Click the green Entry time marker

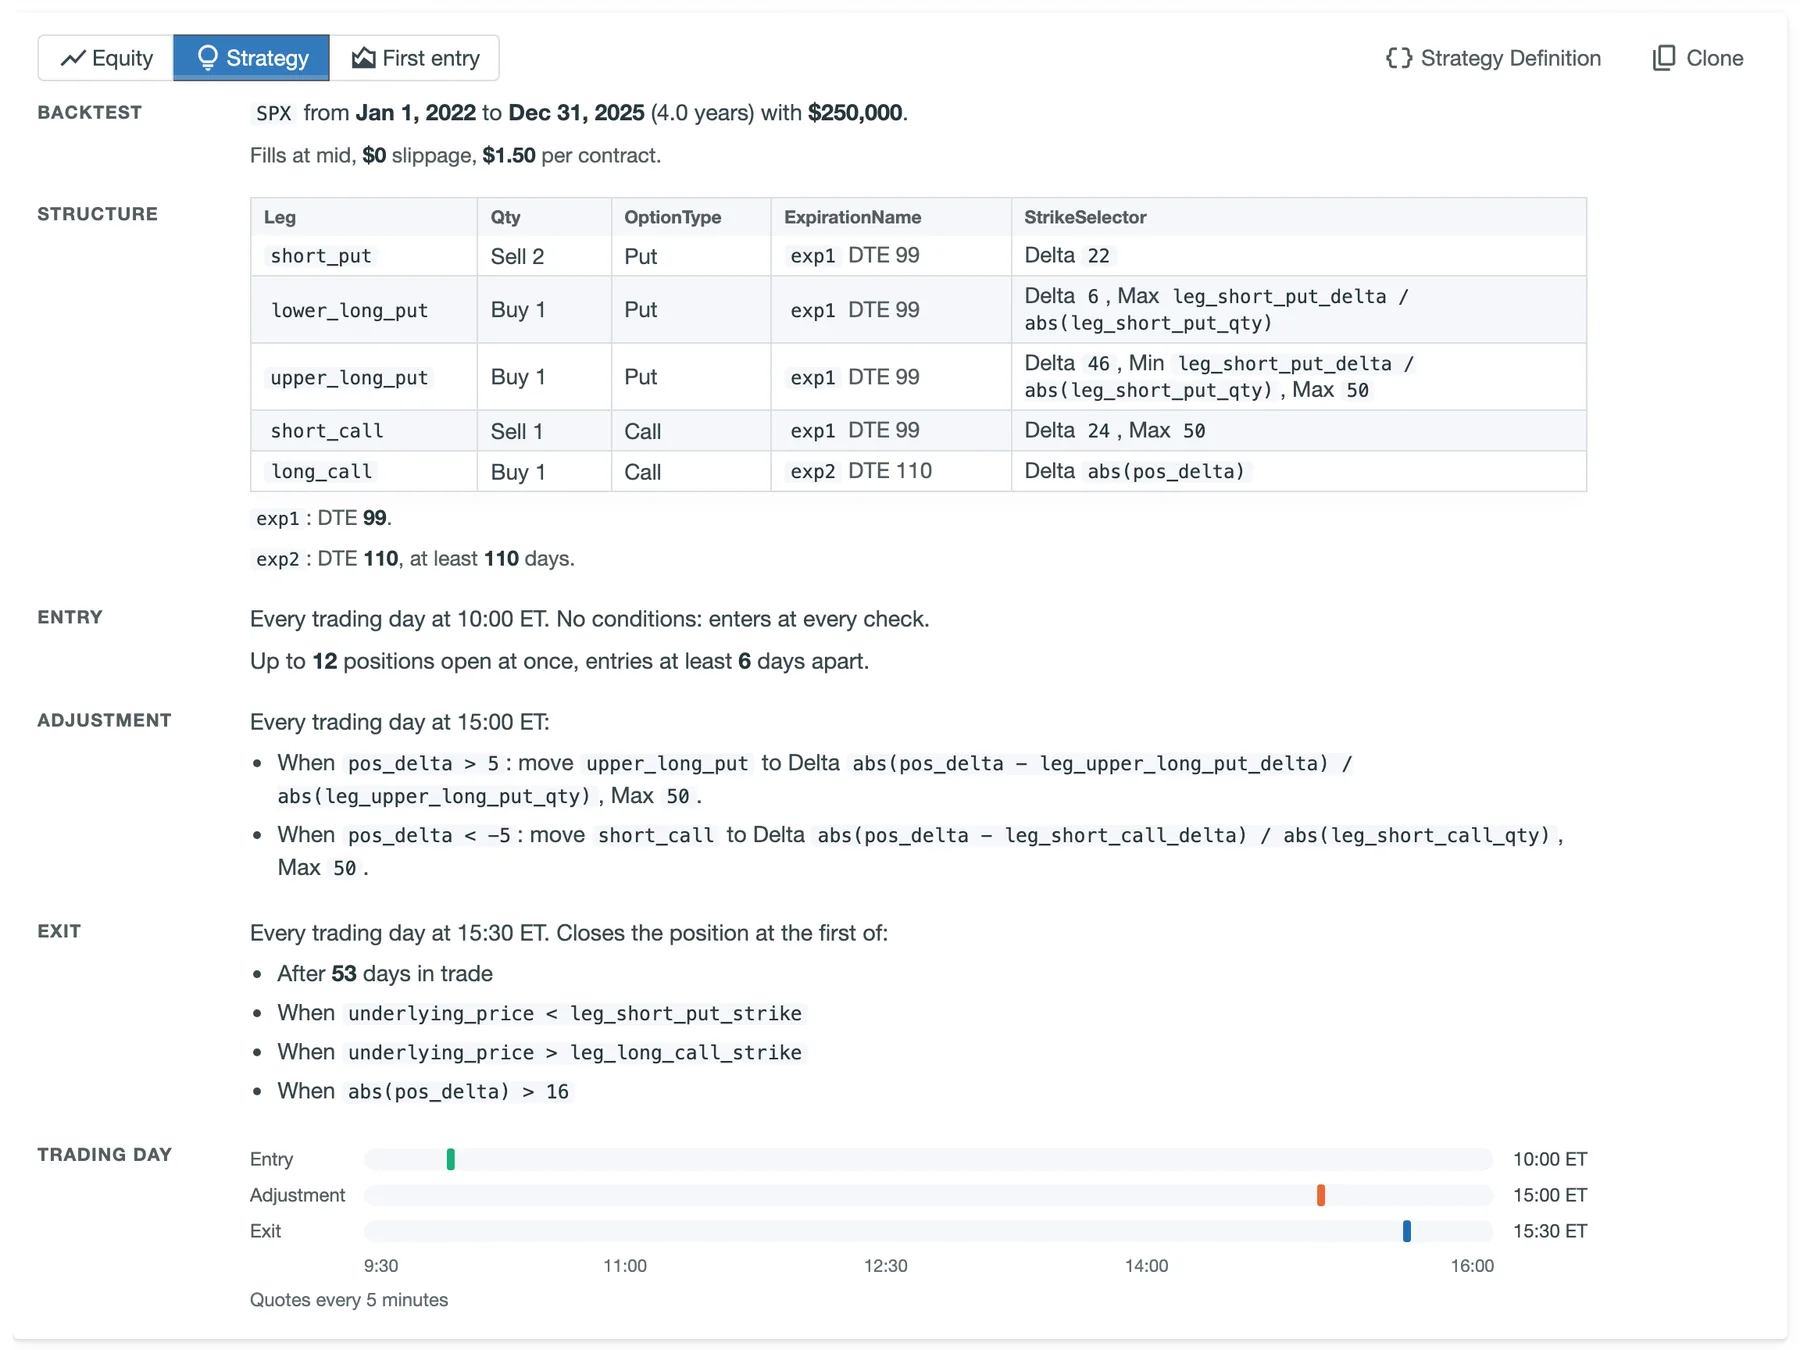tap(451, 1159)
